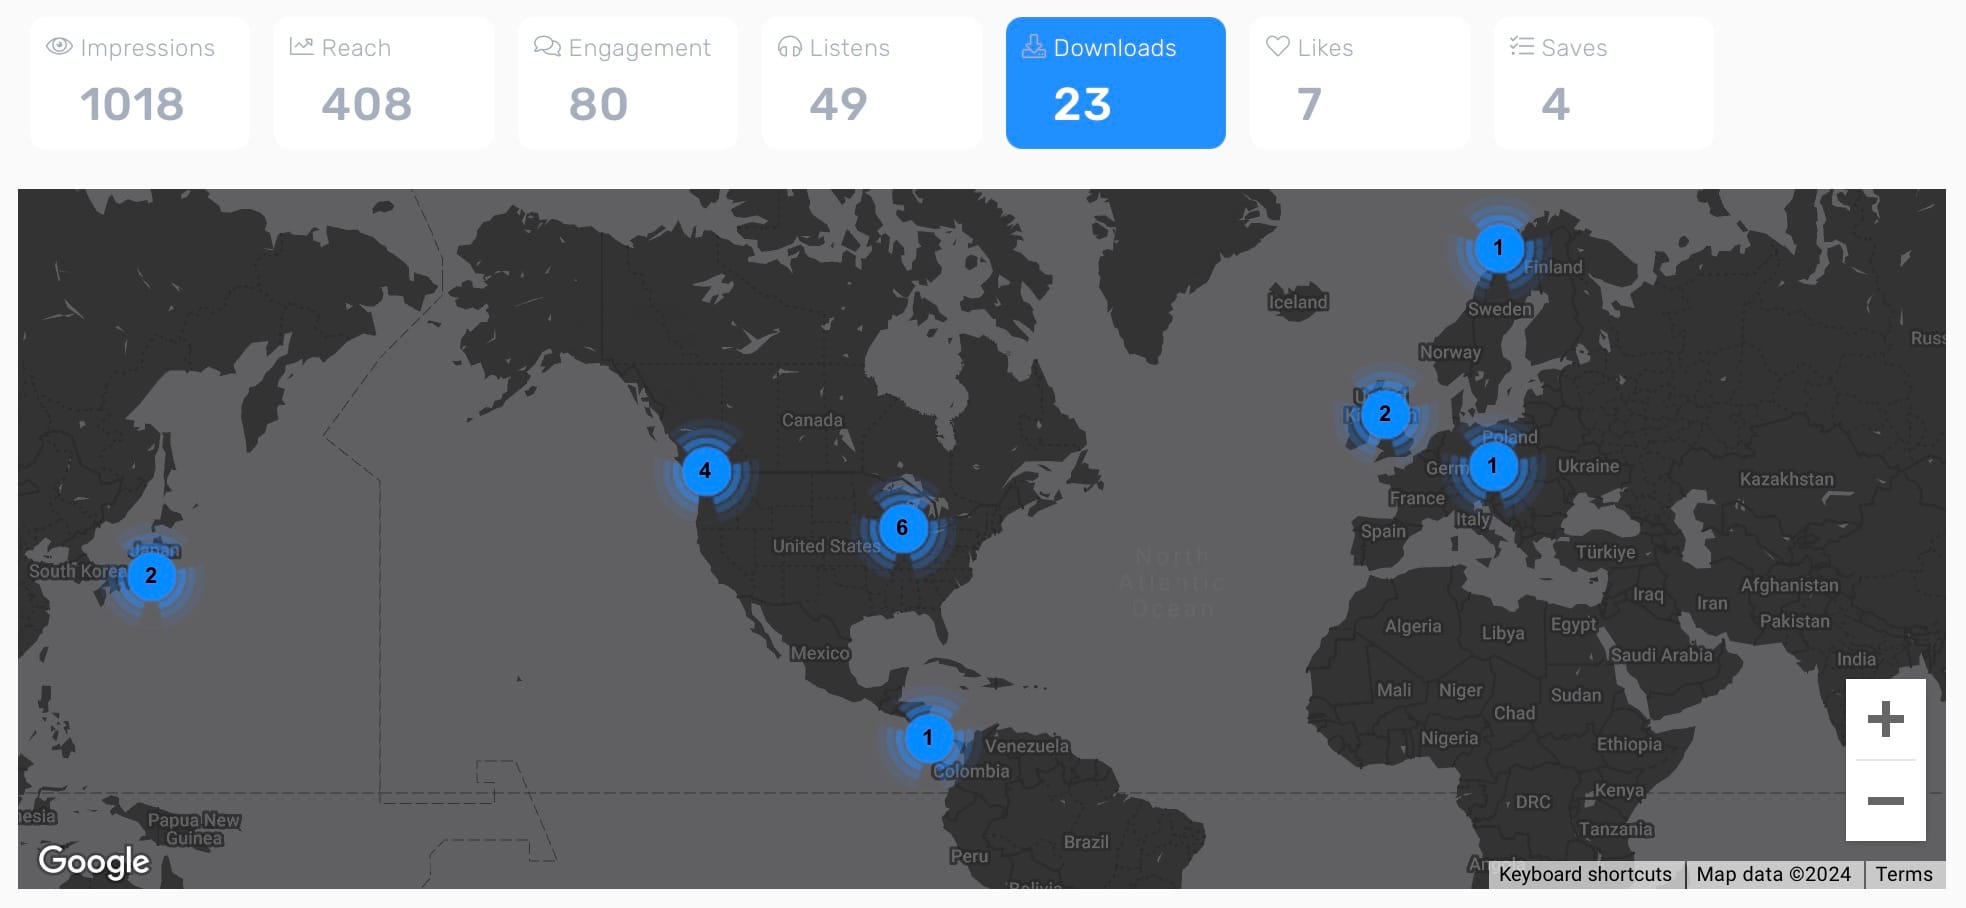This screenshot has width=1966, height=908.
Task: Click the Google logo on map
Action: pos(94,861)
